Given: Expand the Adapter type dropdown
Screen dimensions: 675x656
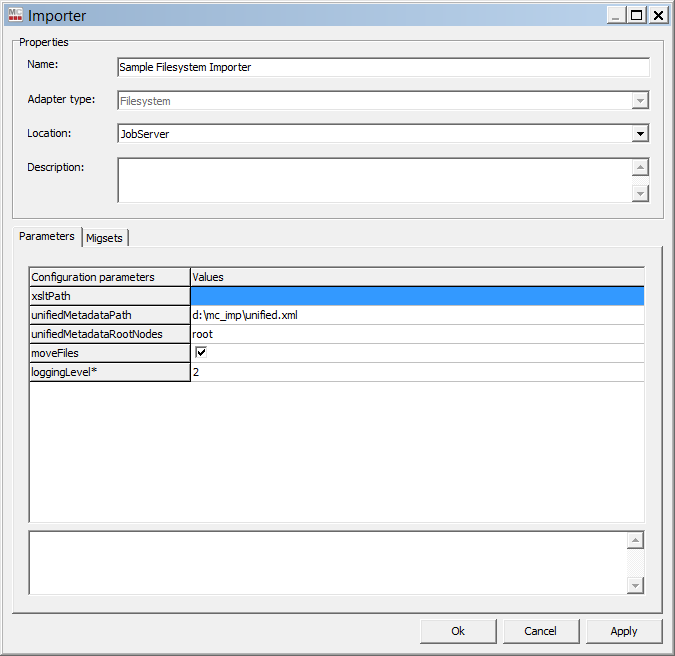Looking at the screenshot, I should (x=640, y=101).
